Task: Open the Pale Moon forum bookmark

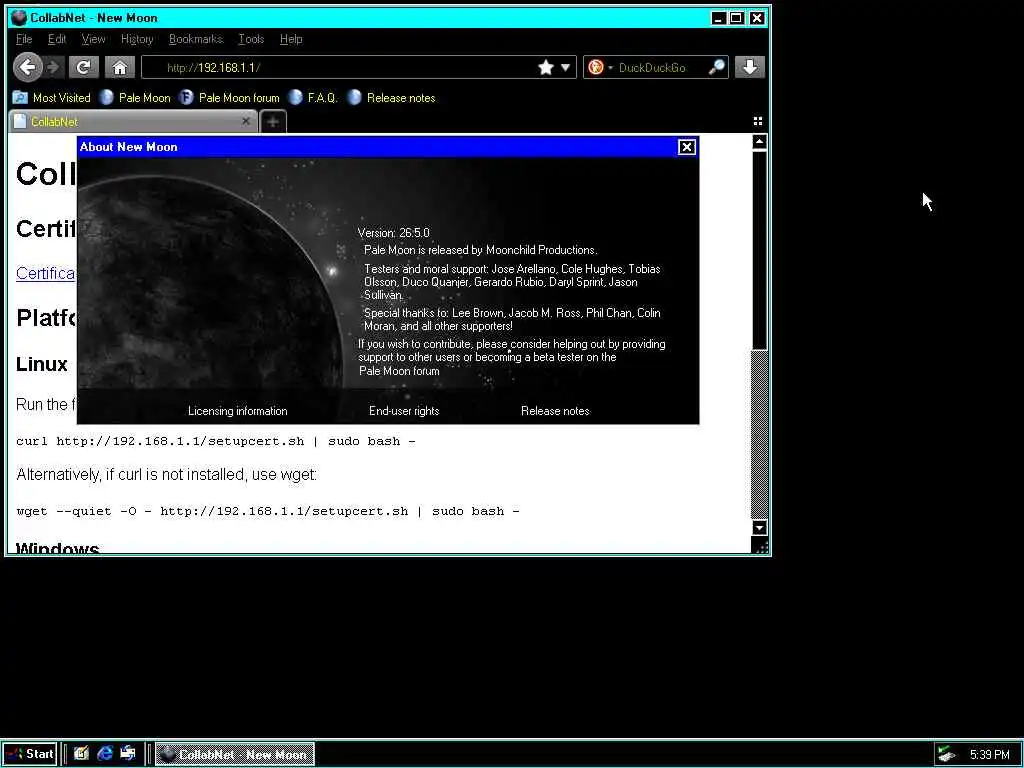Action: pos(229,98)
